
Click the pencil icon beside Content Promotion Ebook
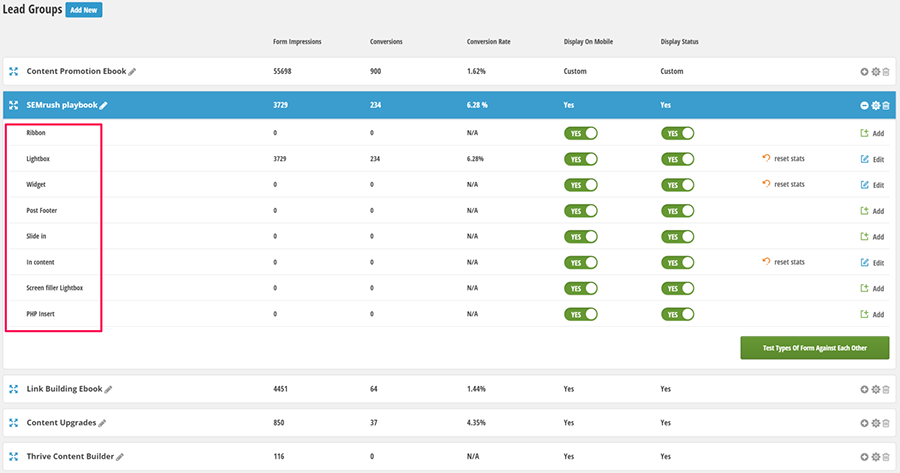point(132,72)
